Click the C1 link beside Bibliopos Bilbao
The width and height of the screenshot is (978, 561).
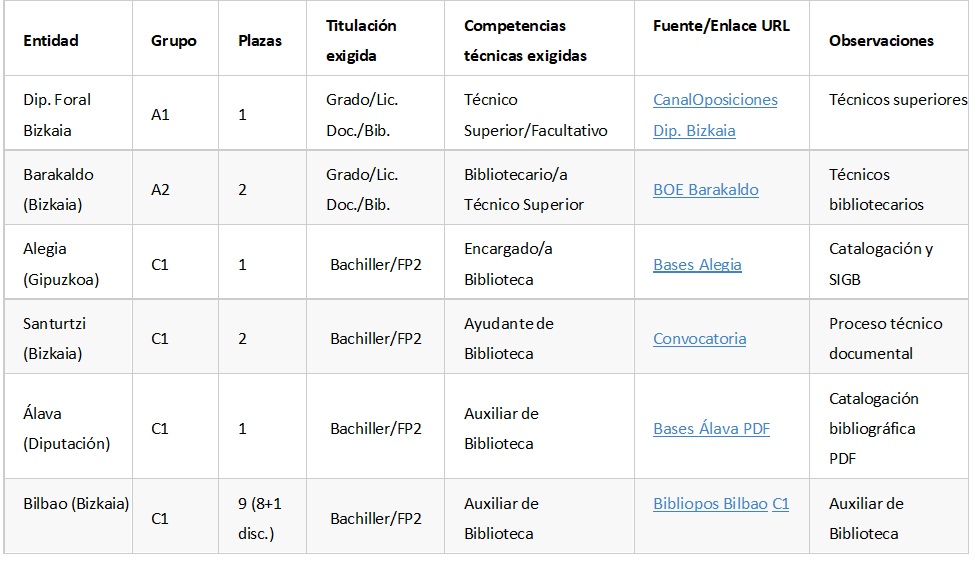click(x=780, y=504)
